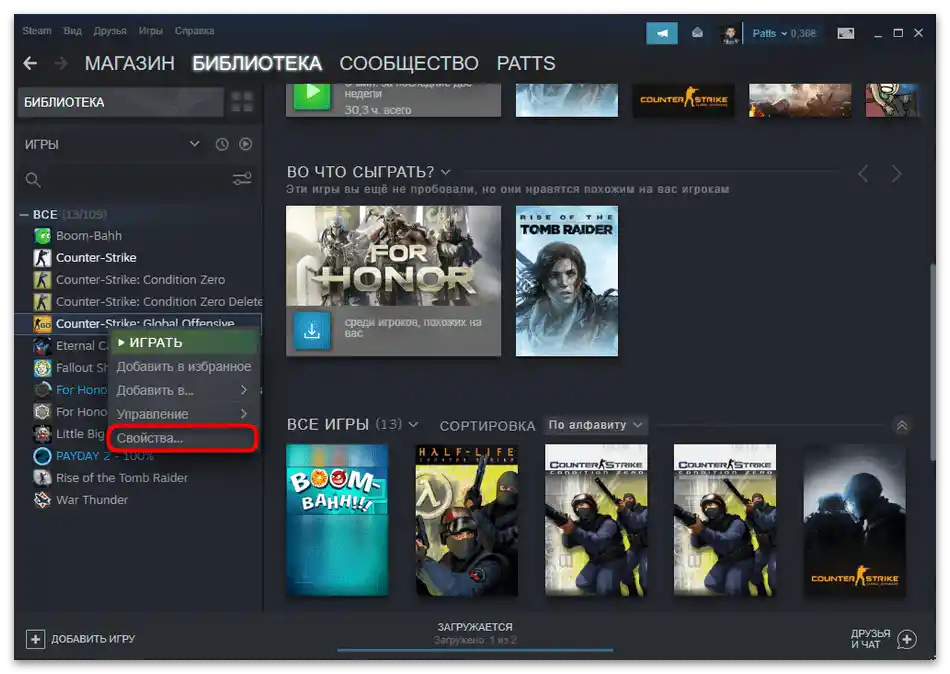Click the Global Offensive game icon

[42, 324]
